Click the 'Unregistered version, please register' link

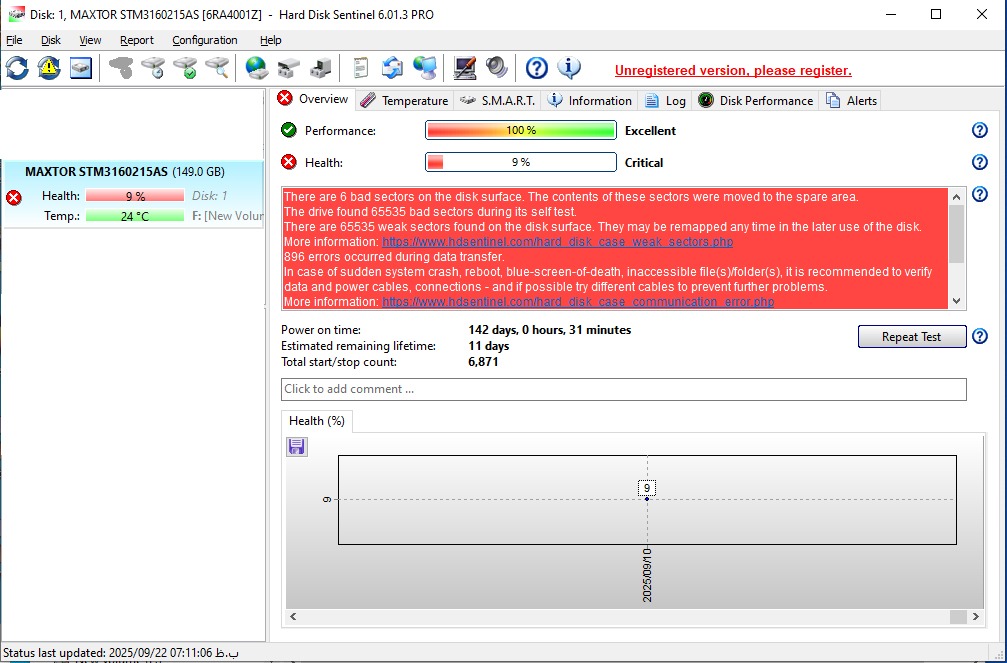click(x=733, y=71)
